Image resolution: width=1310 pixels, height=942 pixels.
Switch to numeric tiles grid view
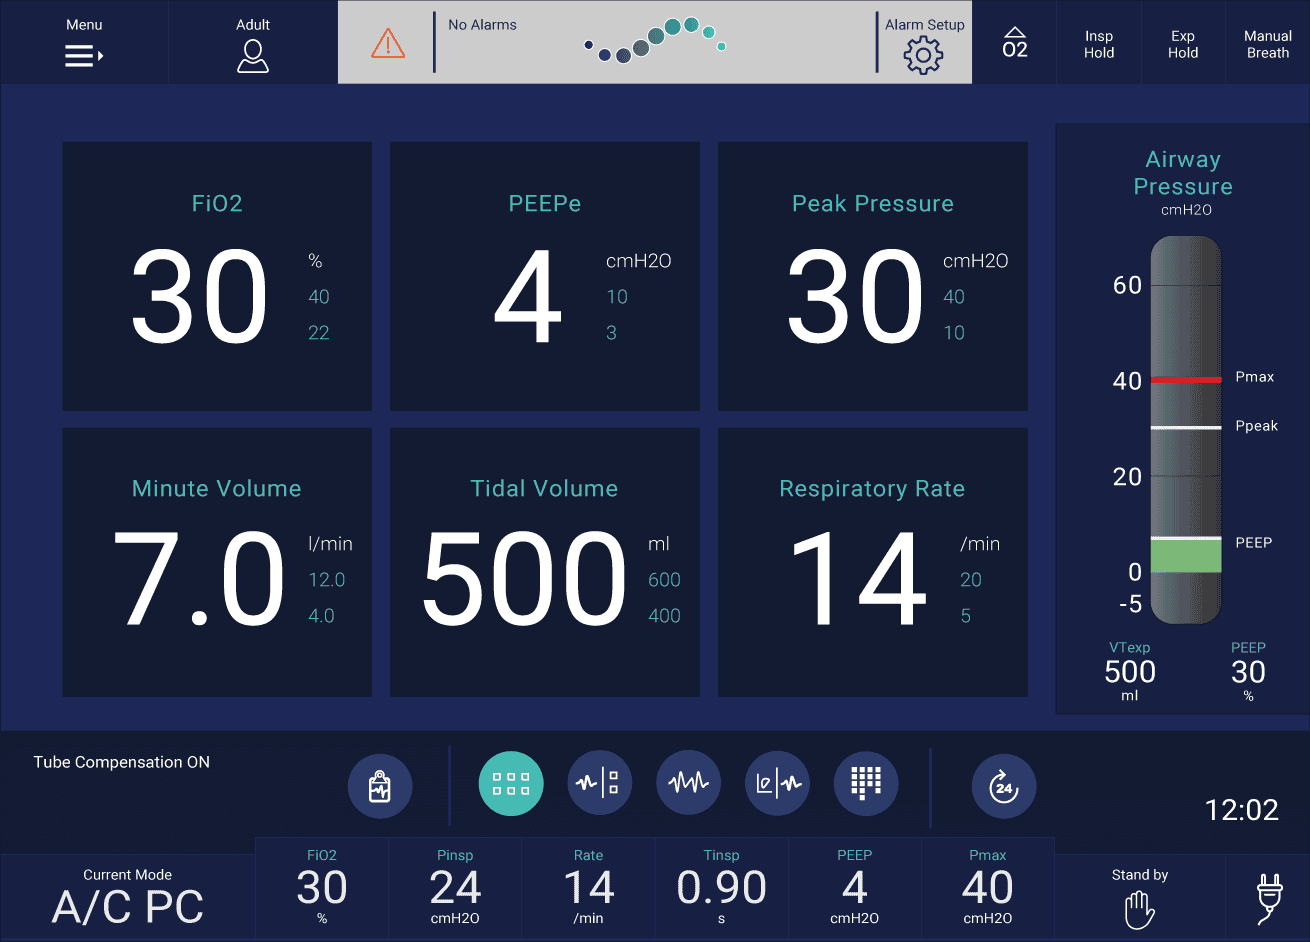[x=511, y=784]
